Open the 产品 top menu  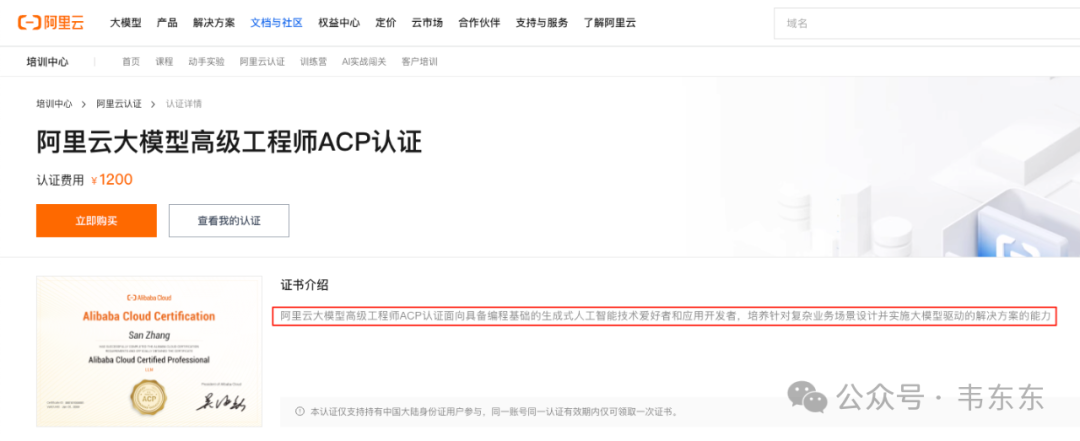(167, 23)
